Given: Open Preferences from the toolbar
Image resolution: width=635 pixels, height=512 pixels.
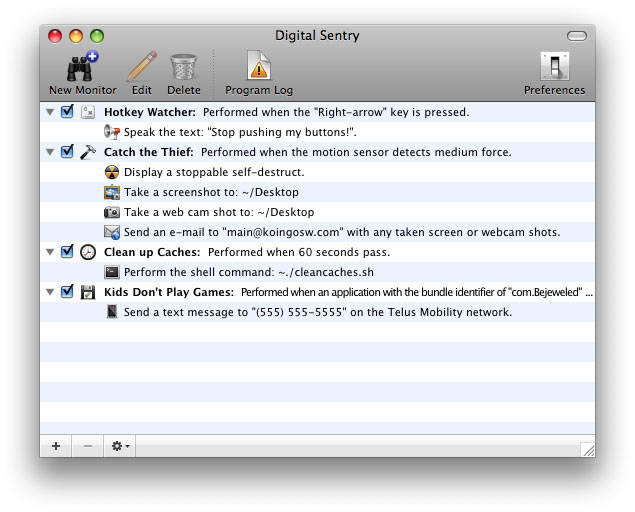Looking at the screenshot, I should click(554, 68).
